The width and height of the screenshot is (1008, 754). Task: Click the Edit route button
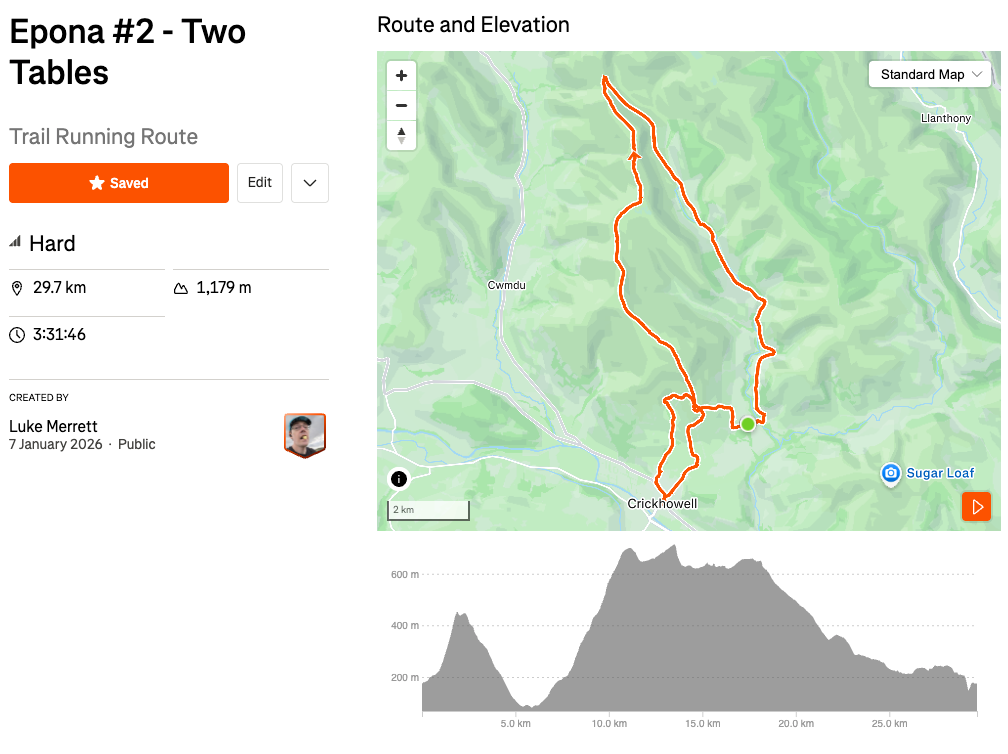260,183
